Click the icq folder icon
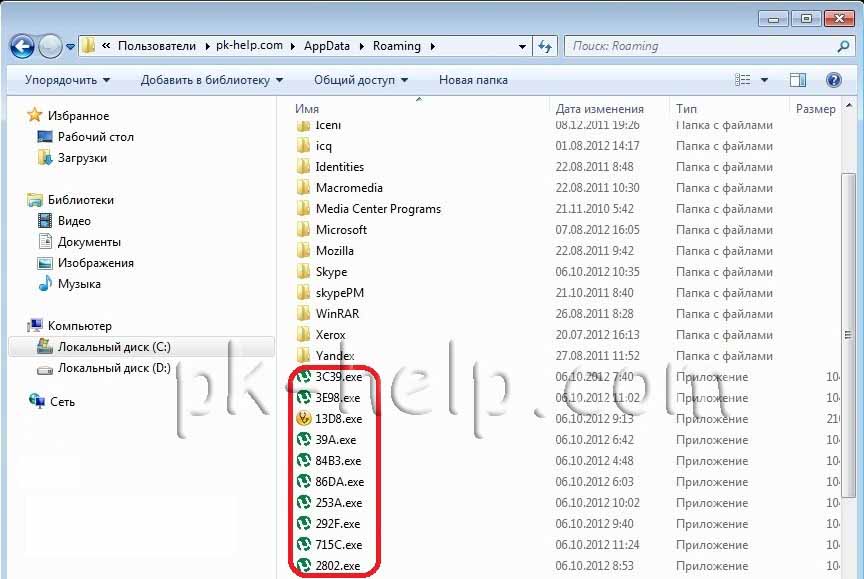The height and width of the screenshot is (579, 864). click(x=303, y=145)
